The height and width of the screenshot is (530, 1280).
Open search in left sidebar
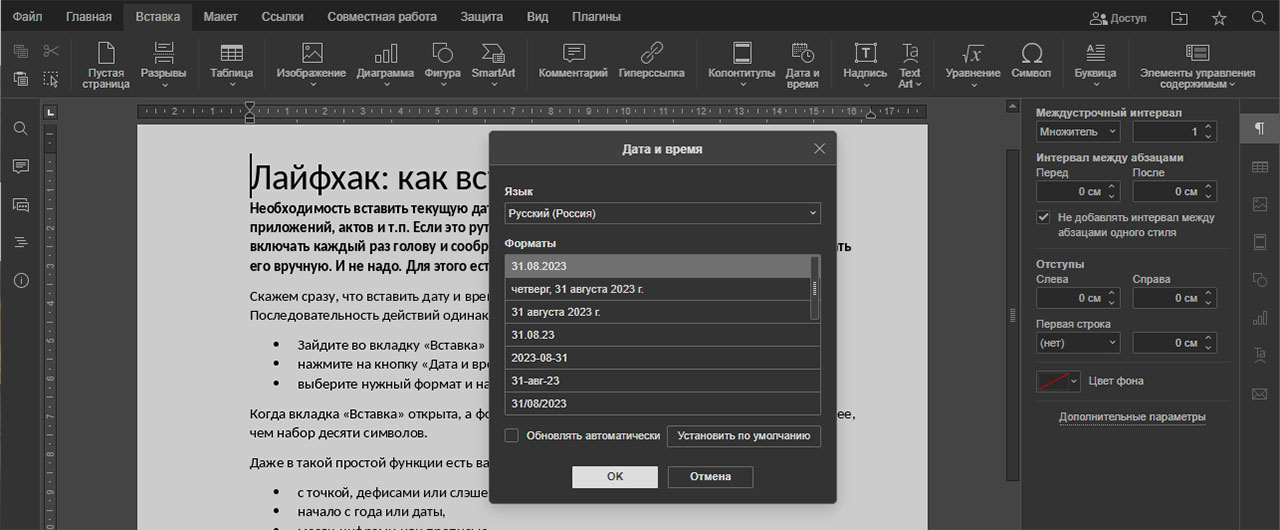coord(21,129)
